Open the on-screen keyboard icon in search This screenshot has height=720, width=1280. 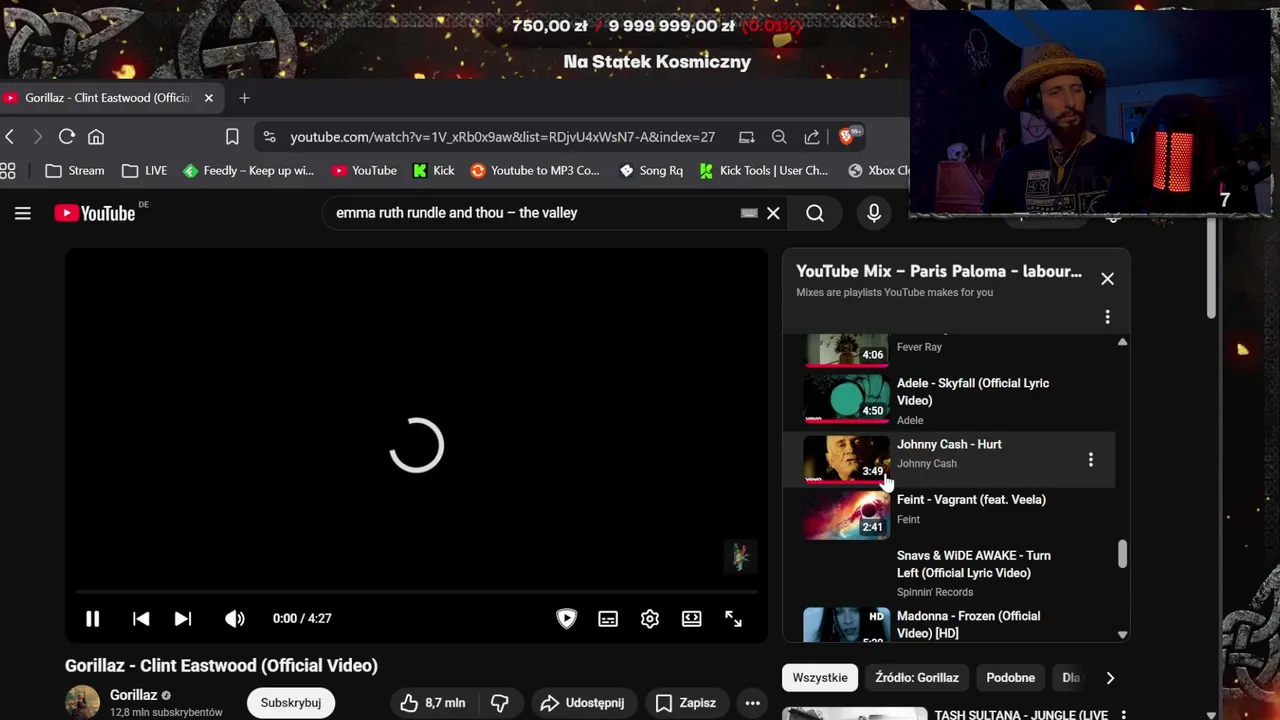[749, 213]
